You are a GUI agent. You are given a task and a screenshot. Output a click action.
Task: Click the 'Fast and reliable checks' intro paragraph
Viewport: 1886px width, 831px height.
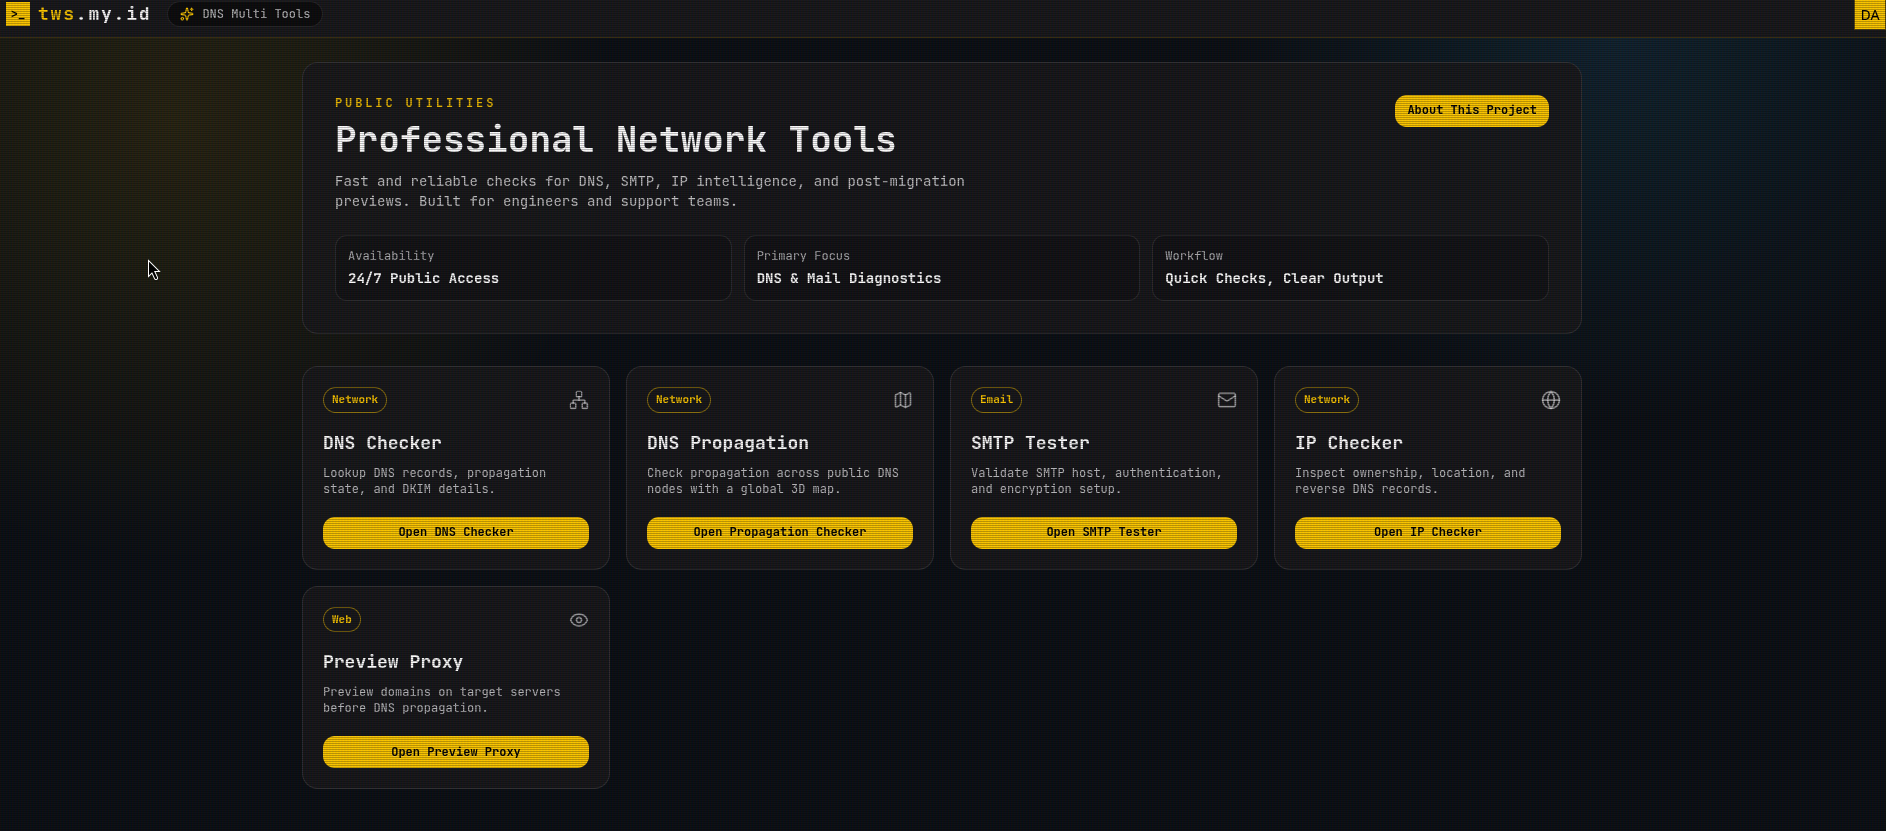pos(650,191)
